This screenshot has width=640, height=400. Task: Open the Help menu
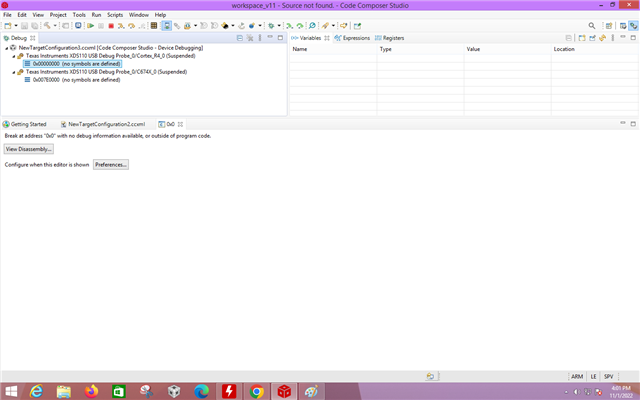[x=160, y=15]
